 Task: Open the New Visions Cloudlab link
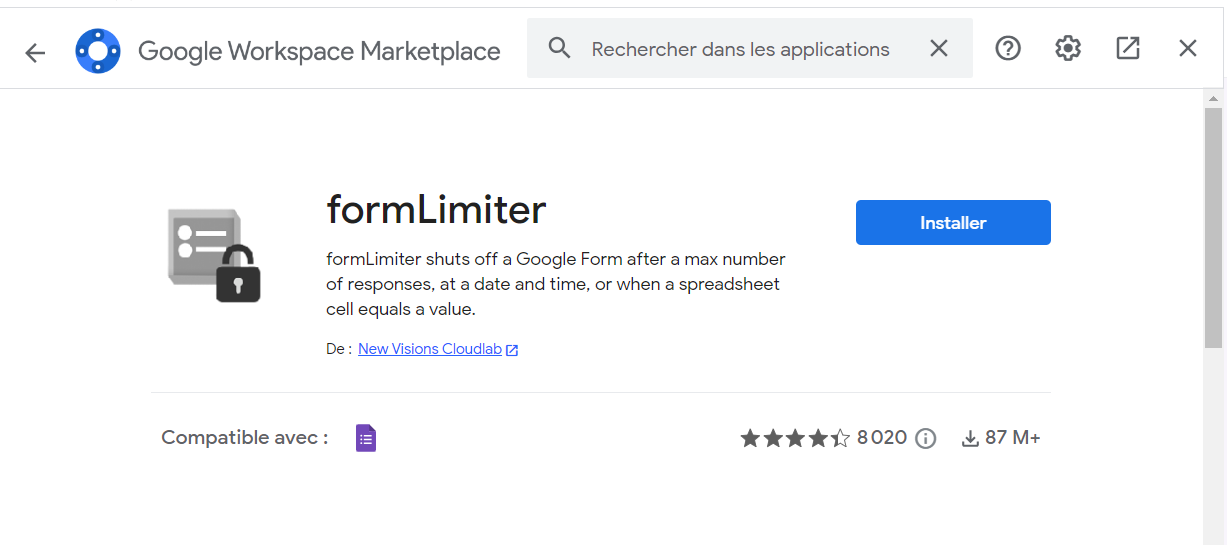pyautogui.click(x=430, y=349)
